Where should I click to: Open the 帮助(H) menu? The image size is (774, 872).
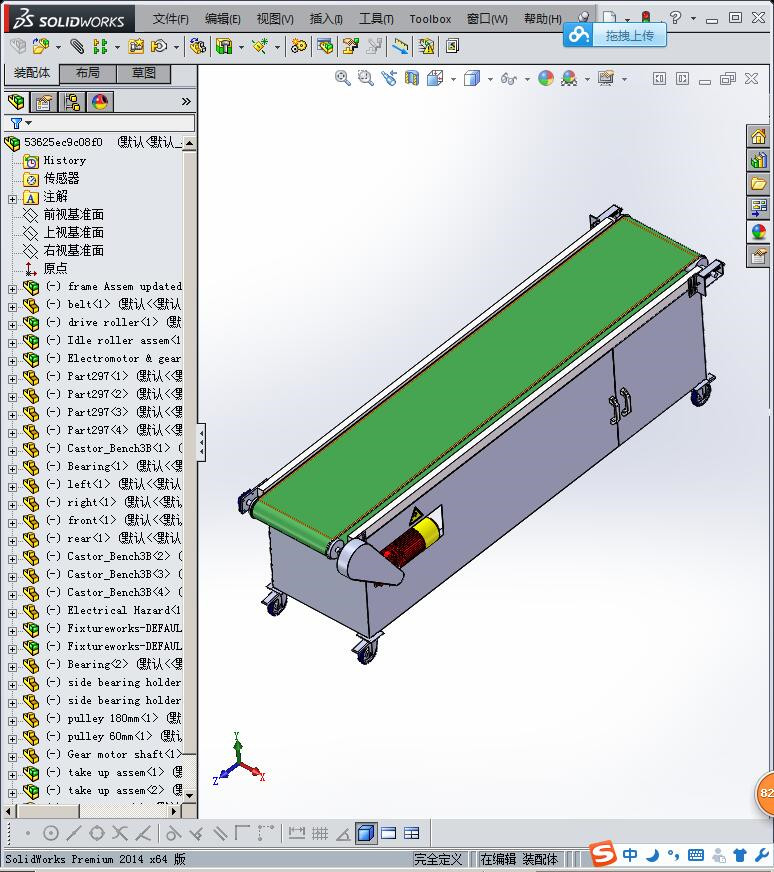[543, 19]
